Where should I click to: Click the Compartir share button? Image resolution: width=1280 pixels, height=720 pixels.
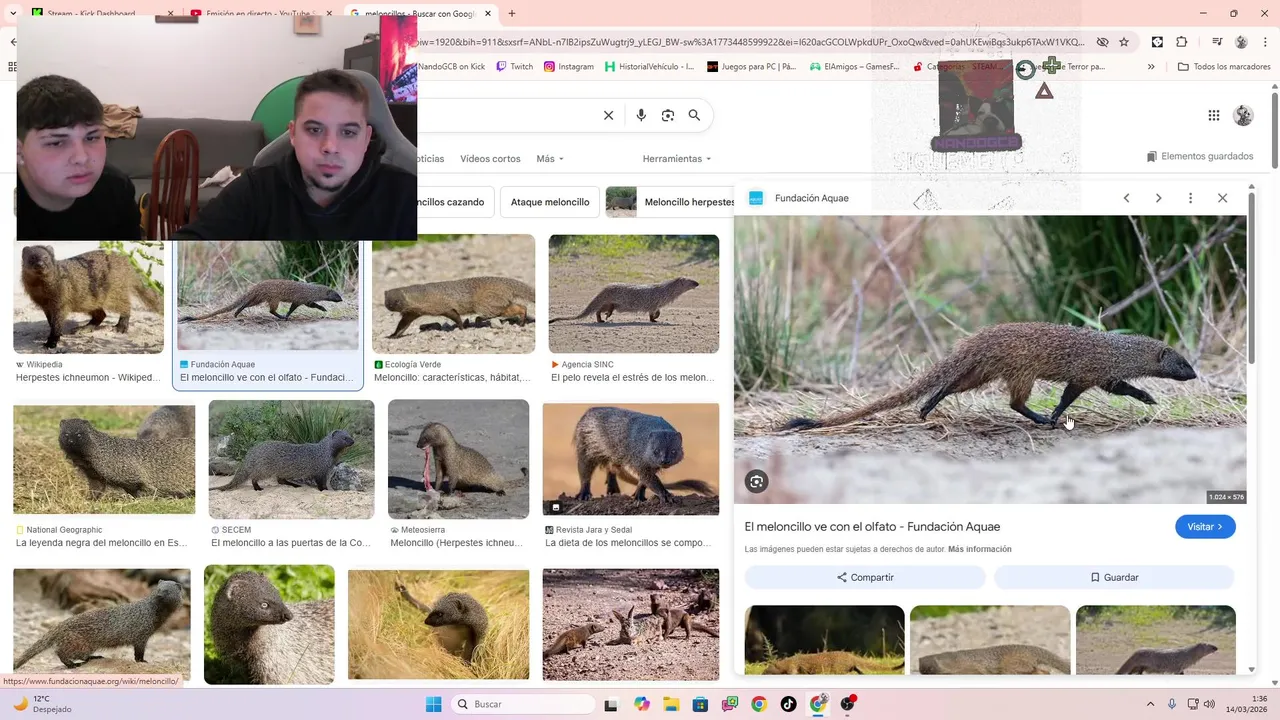coord(865,577)
